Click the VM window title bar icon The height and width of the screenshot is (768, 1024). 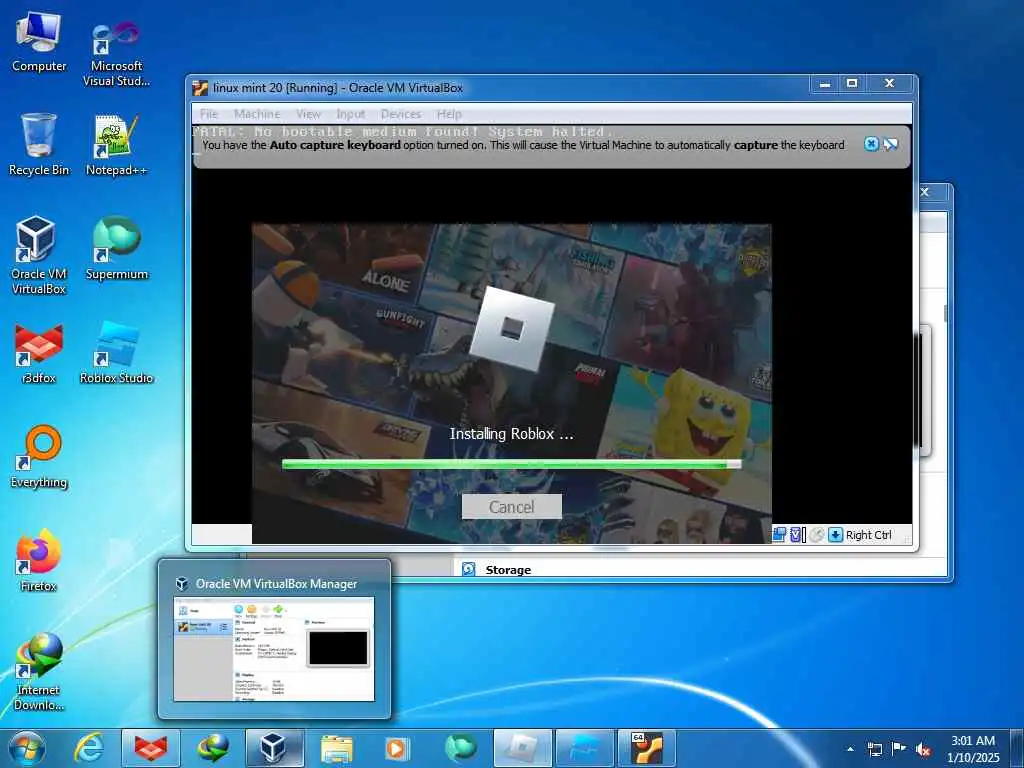(200, 88)
